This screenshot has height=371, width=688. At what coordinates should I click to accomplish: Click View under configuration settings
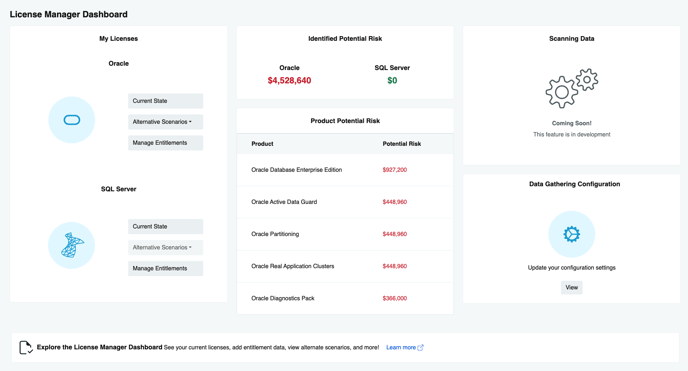coord(572,288)
